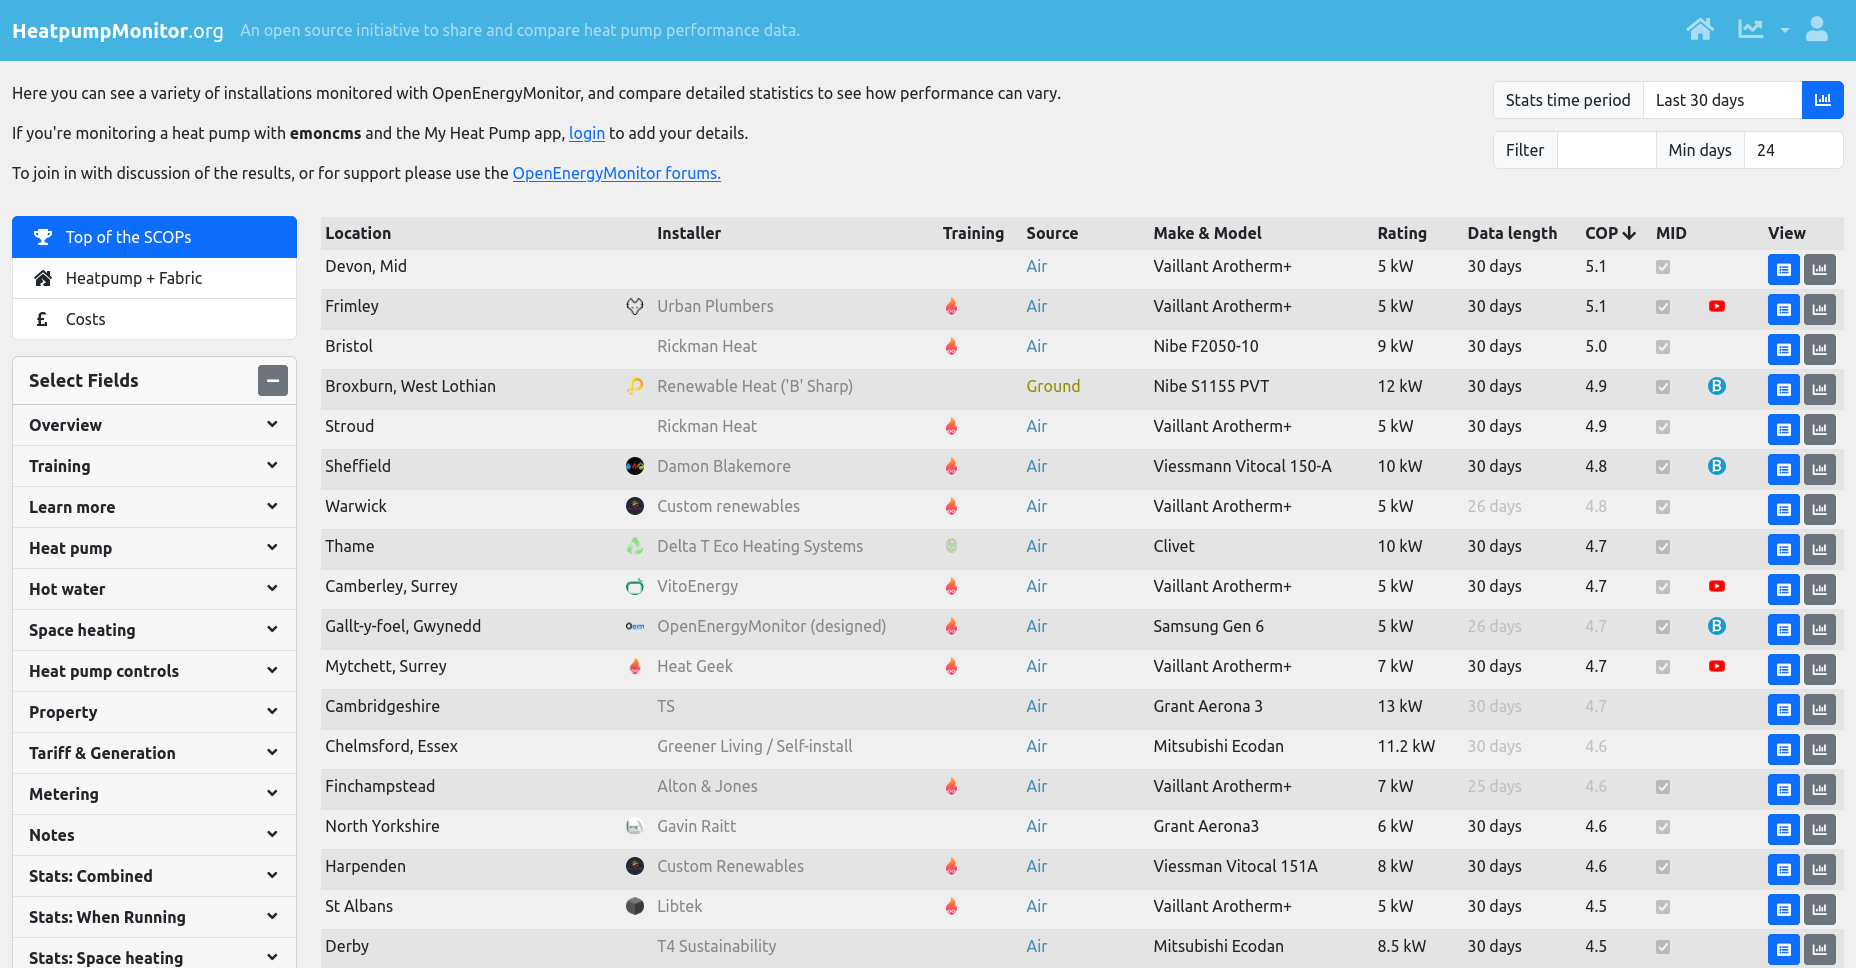Open the Last 30 days period dropdown
This screenshot has width=1856, height=968.
(x=1722, y=100)
